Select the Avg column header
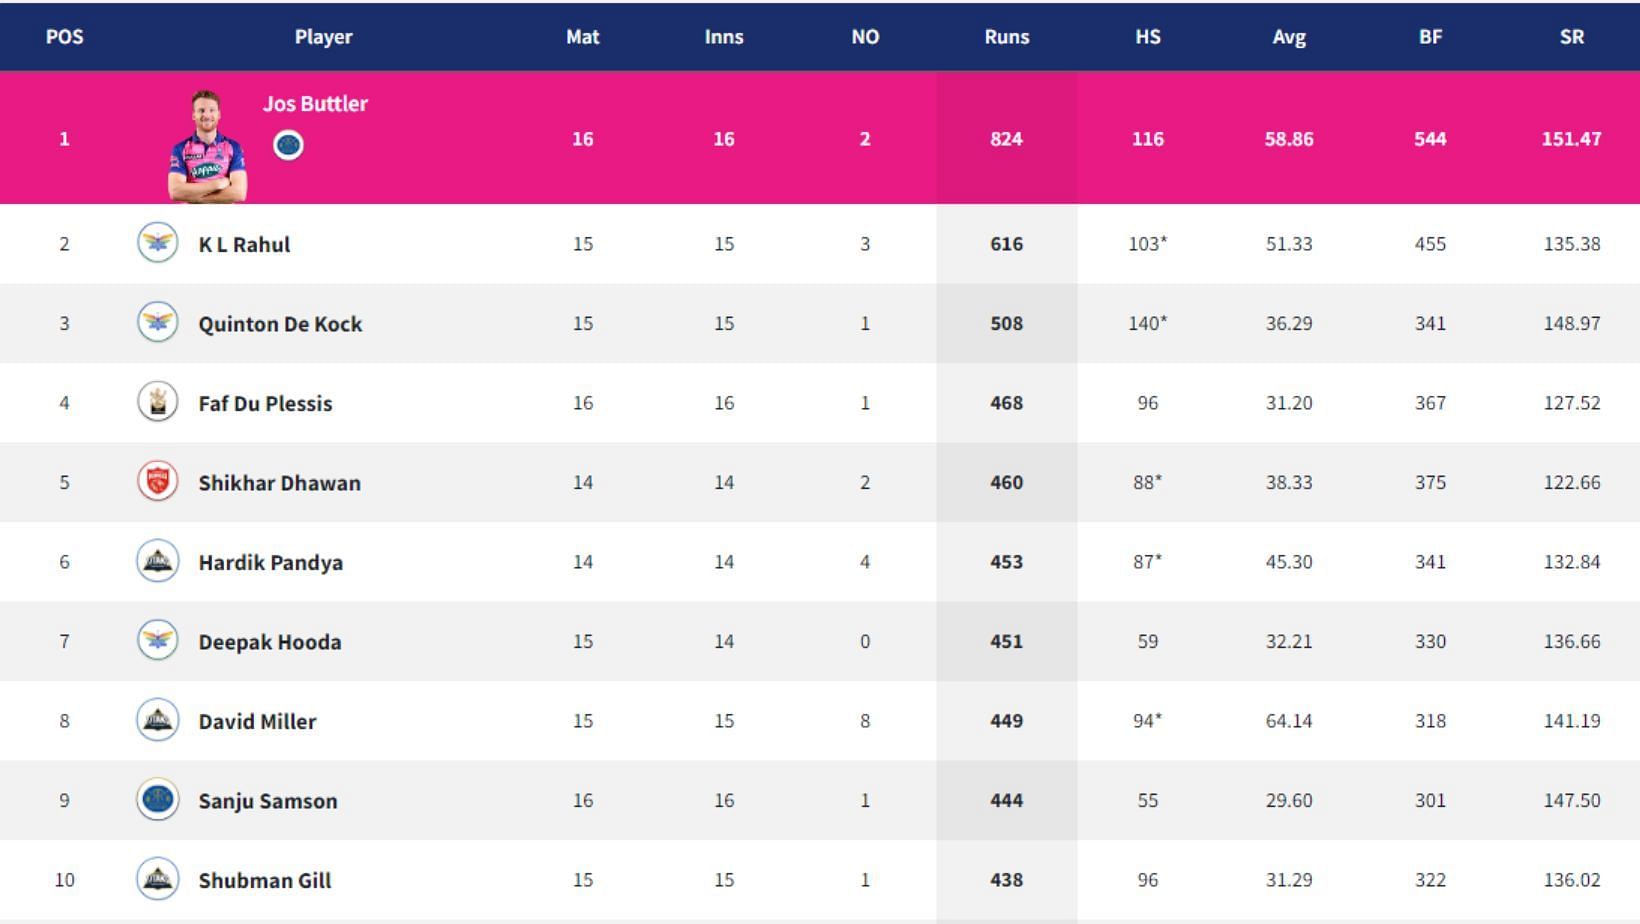Image resolution: width=1640 pixels, height=924 pixels. pos(1288,37)
